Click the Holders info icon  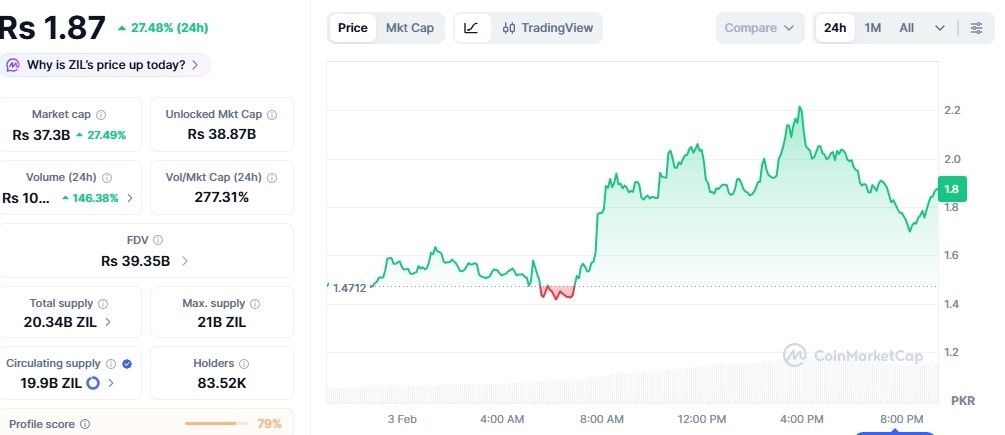244,364
